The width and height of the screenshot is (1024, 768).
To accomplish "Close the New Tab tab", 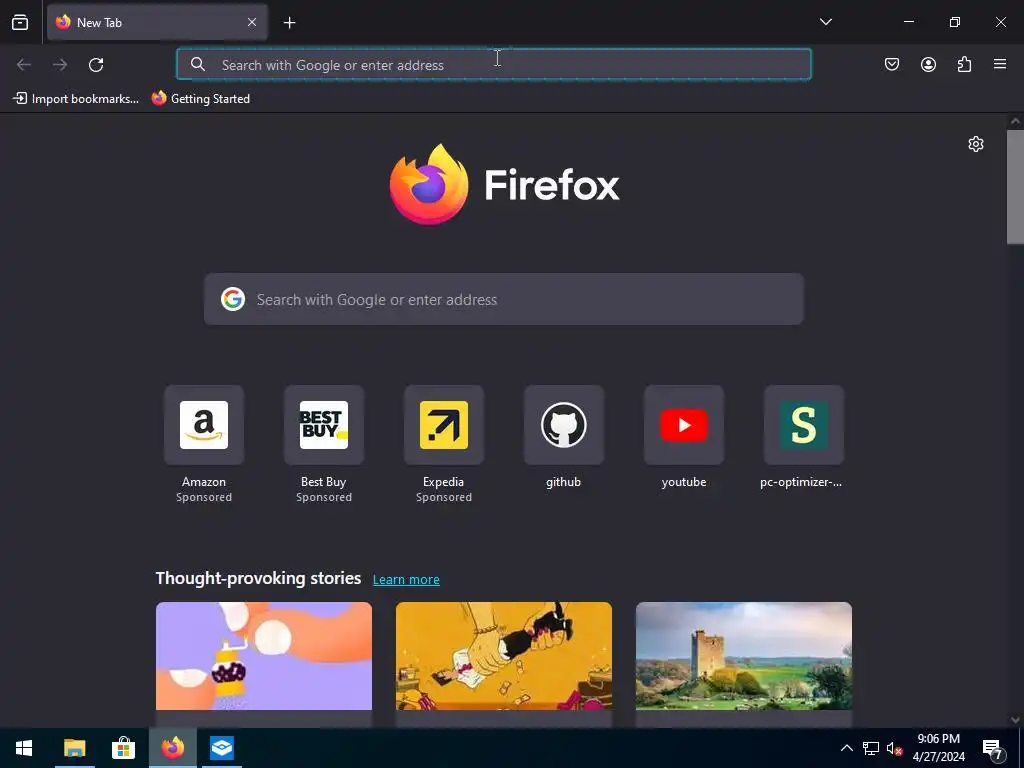I will pos(252,22).
